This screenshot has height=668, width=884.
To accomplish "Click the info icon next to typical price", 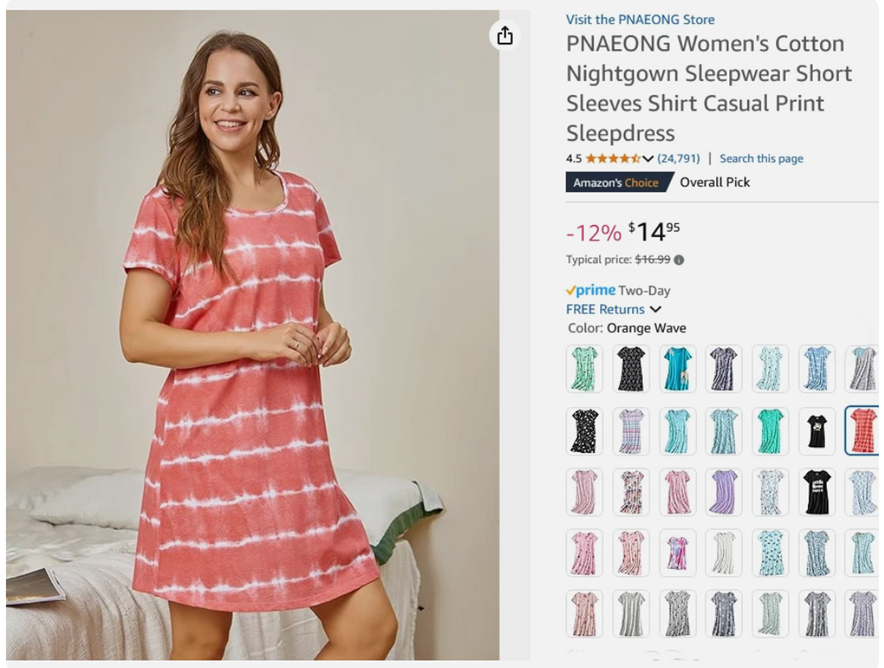I will (678, 259).
